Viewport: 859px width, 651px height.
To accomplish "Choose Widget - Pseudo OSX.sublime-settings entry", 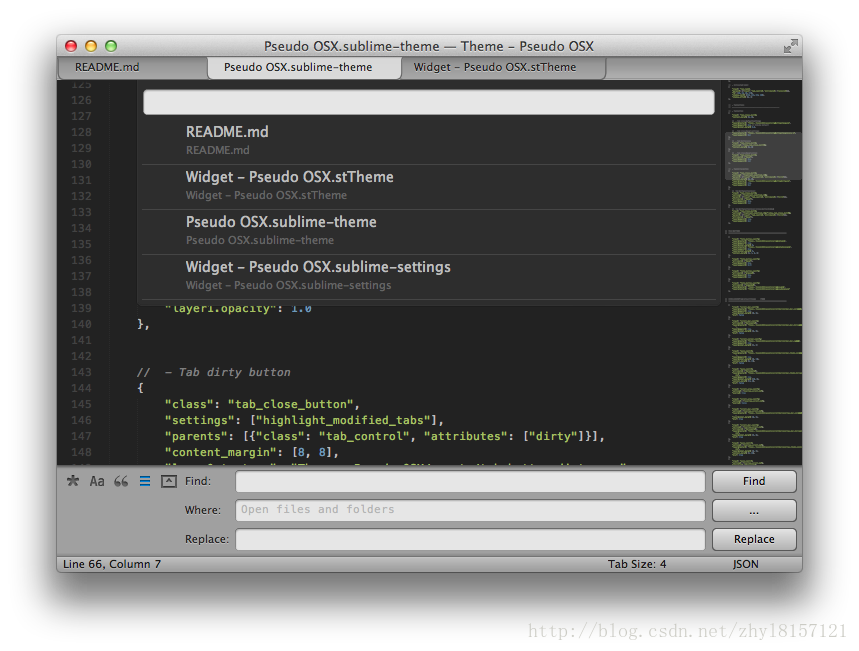I will [x=429, y=276].
